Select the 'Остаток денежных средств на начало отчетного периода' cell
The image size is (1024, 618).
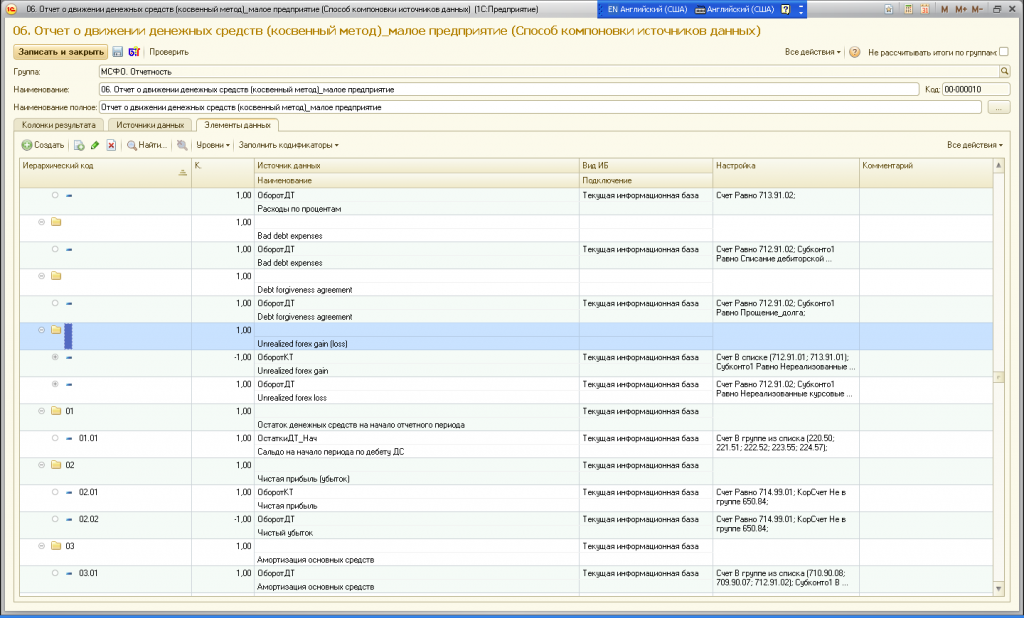417,425
